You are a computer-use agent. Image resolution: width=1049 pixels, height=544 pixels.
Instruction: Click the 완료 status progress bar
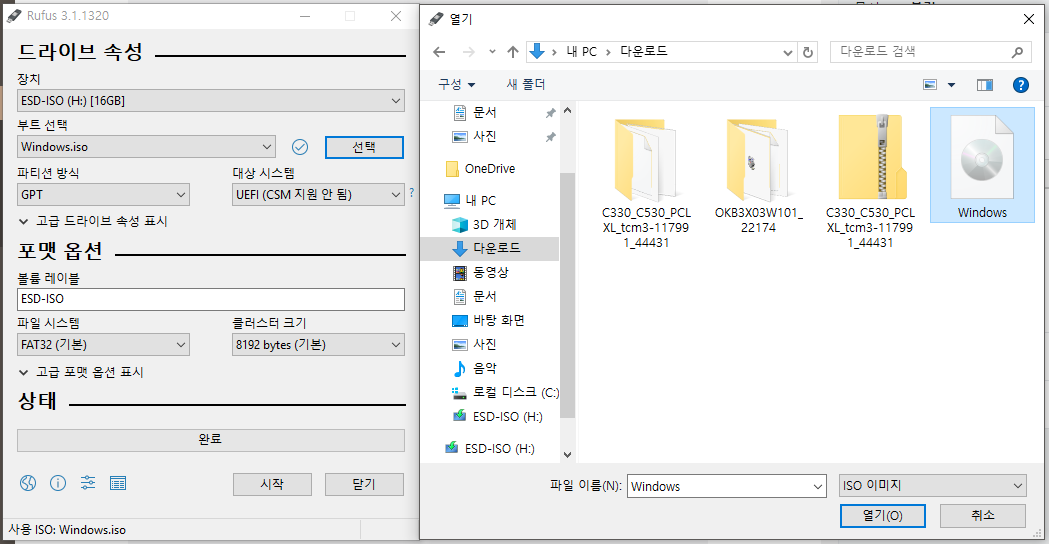click(x=211, y=440)
